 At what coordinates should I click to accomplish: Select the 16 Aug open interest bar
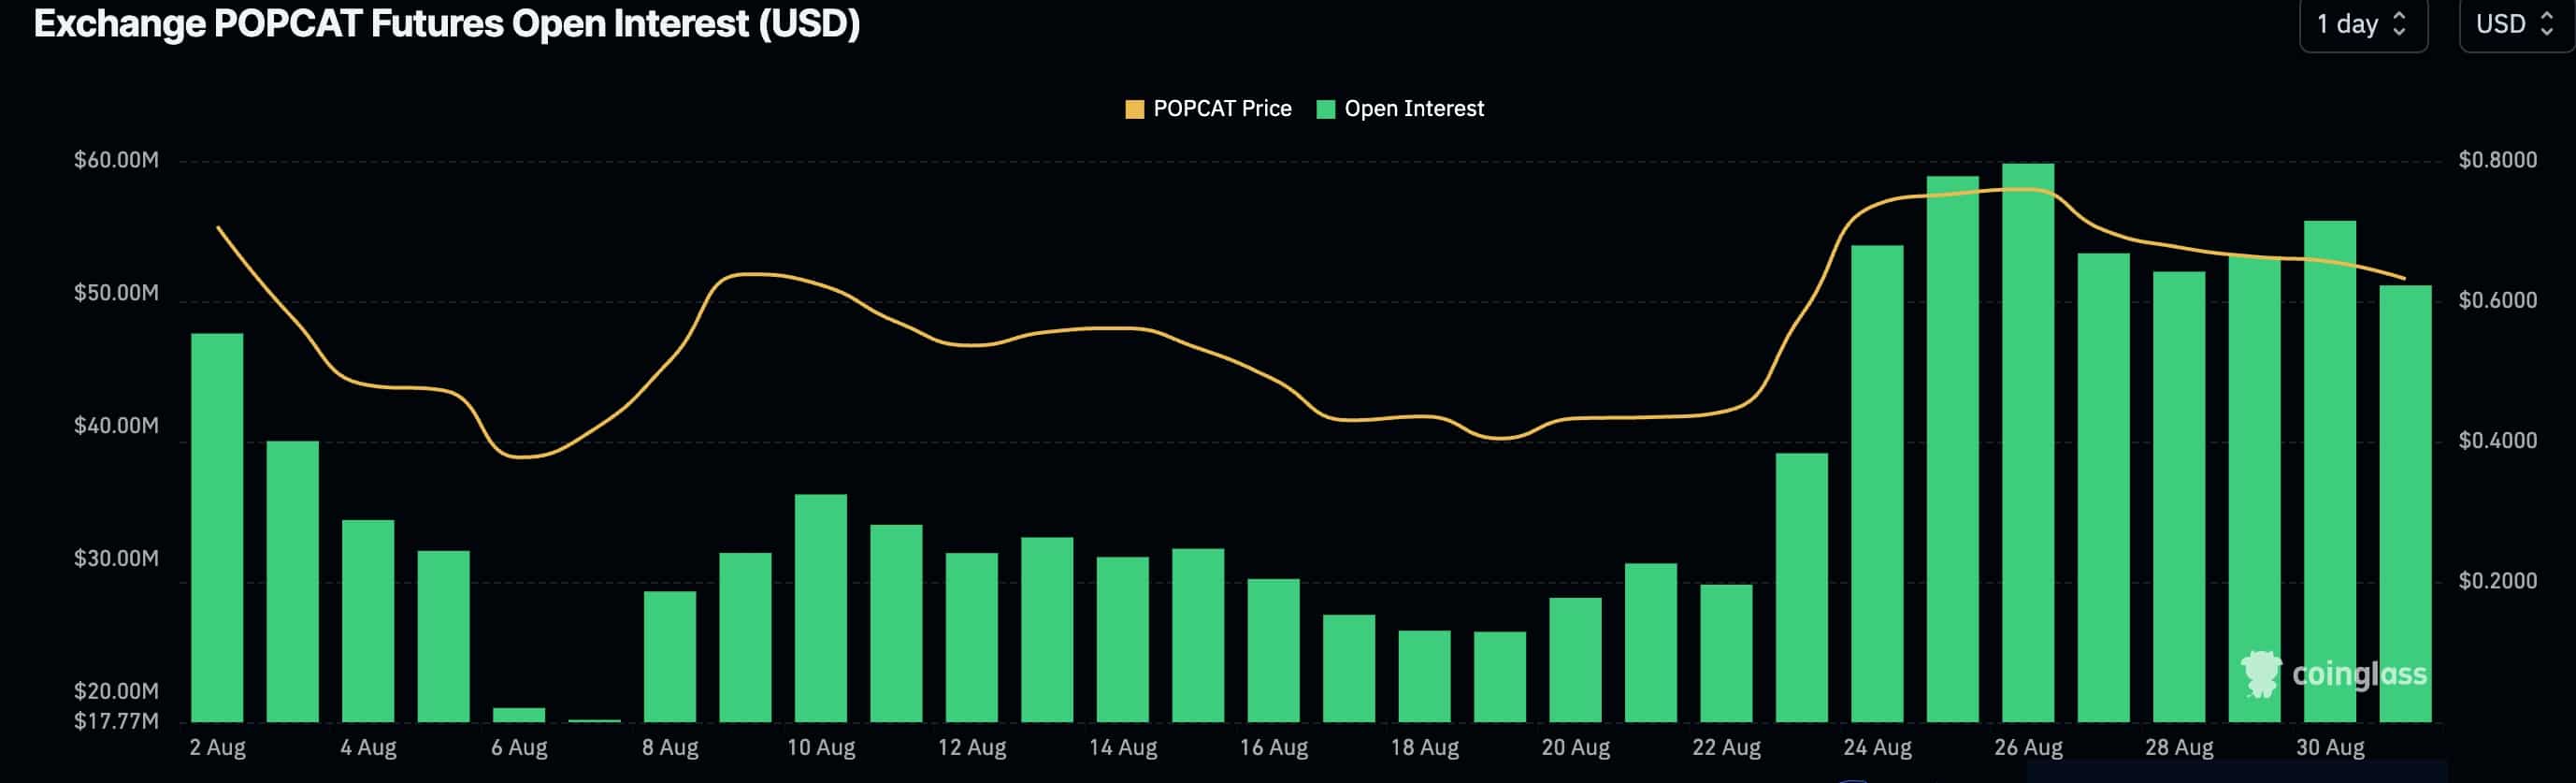pos(1274,651)
